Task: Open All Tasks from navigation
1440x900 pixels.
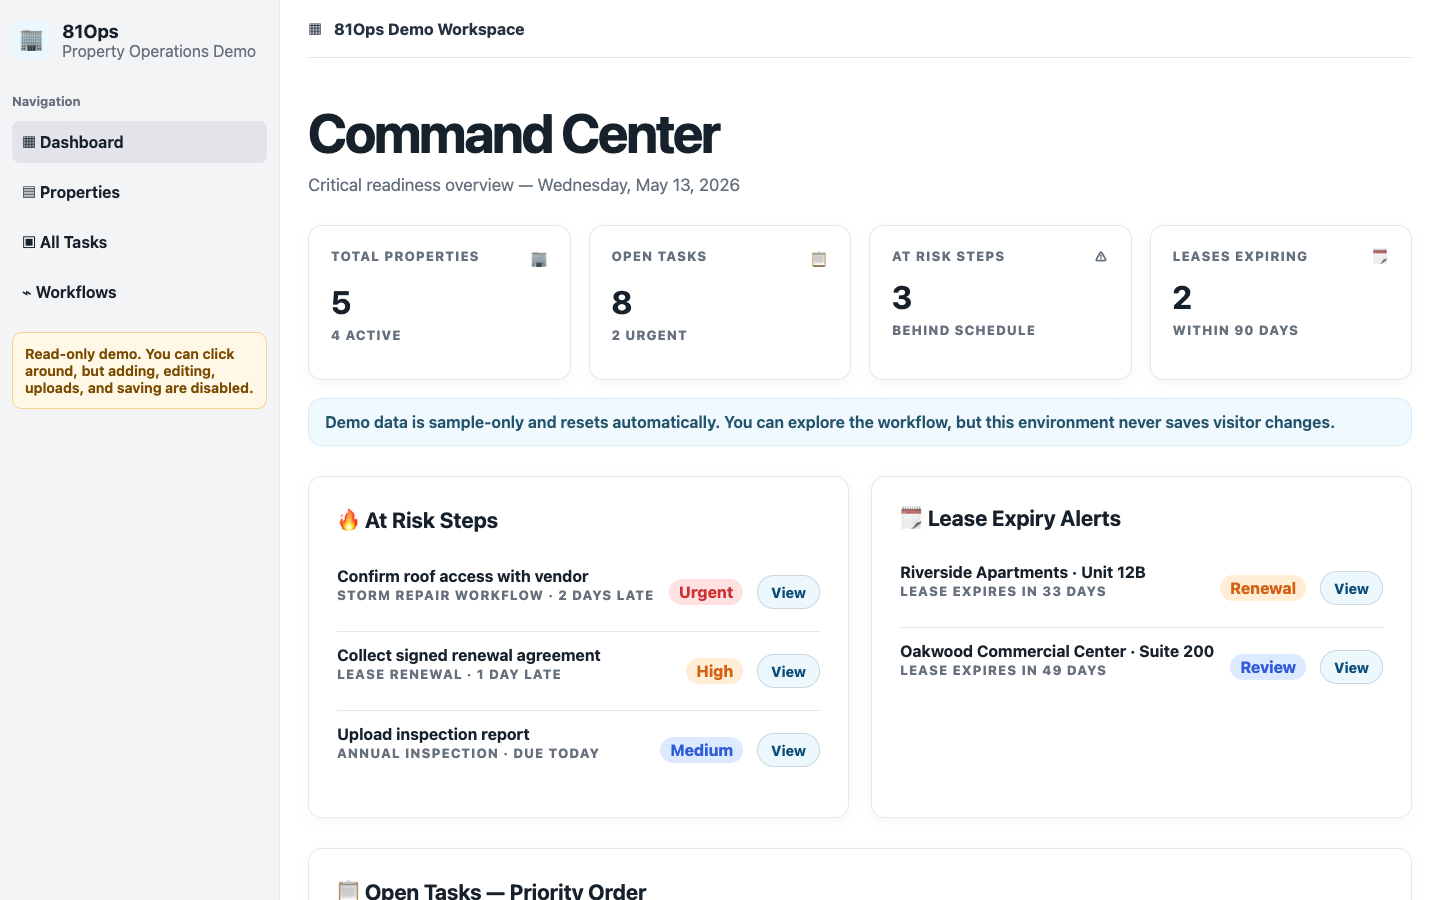Action: point(139,242)
